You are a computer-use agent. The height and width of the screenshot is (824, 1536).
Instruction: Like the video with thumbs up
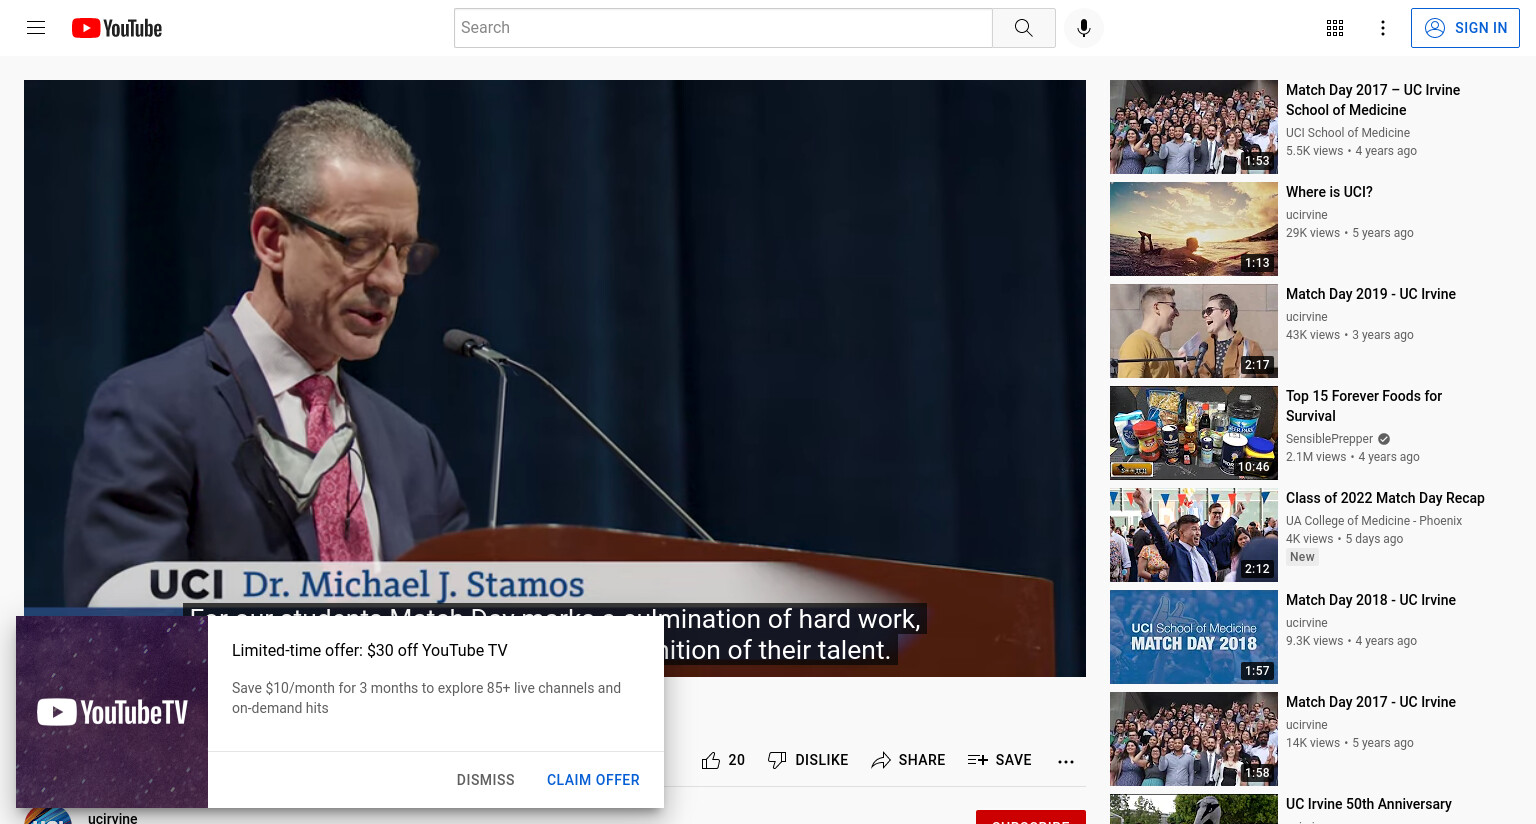[x=711, y=760]
